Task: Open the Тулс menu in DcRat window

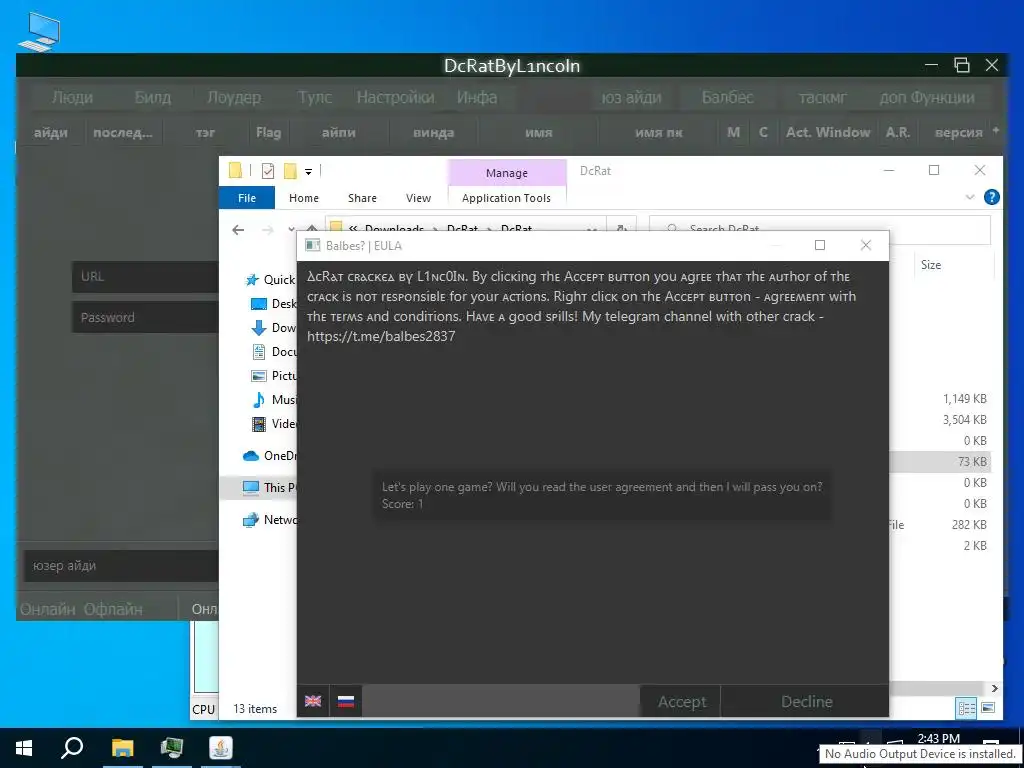Action: pos(314,97)
